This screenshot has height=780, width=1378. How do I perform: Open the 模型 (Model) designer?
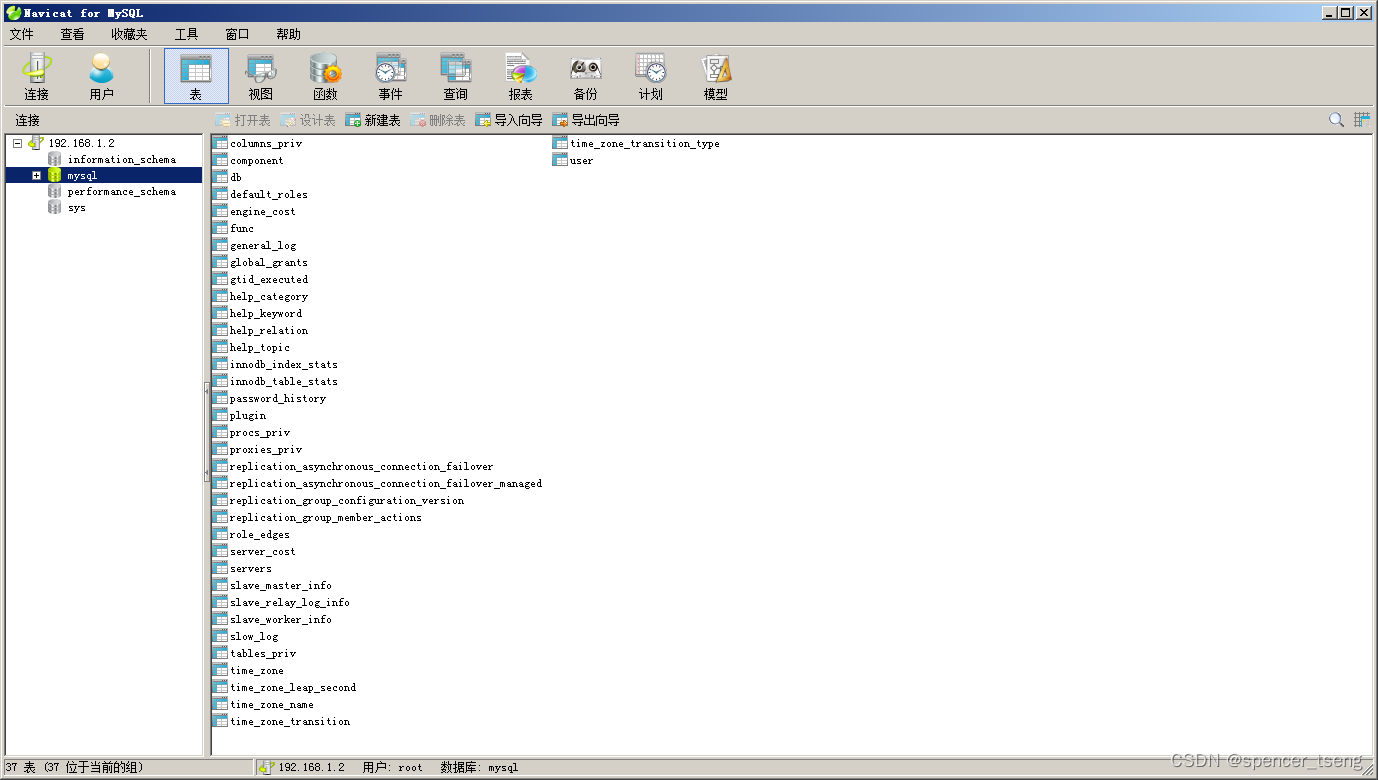tap(716, 75)
